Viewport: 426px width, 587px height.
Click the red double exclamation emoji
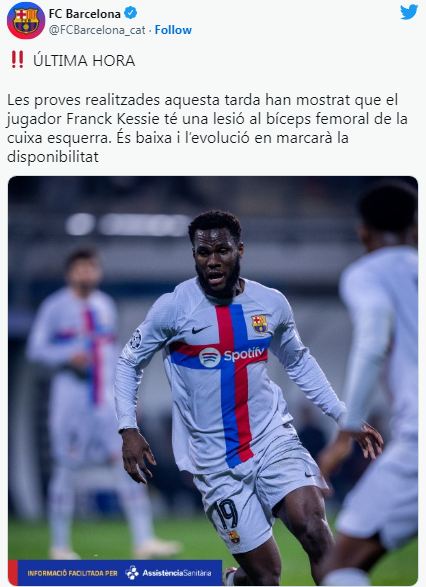point(17,60)
